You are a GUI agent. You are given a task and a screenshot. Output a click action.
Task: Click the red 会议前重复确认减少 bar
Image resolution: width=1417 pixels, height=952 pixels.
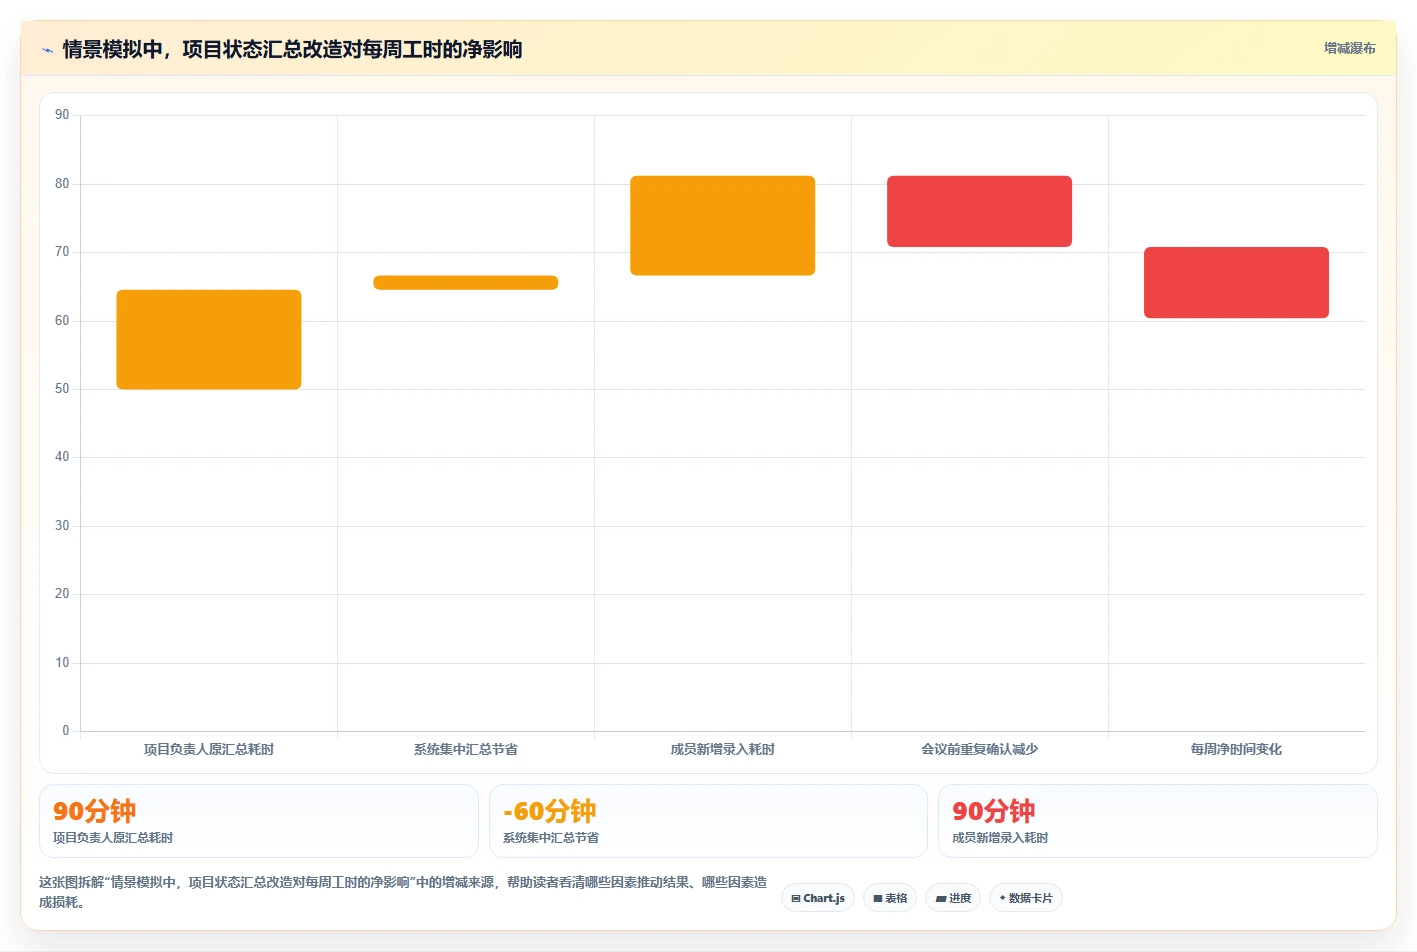(x=980, y=211)
